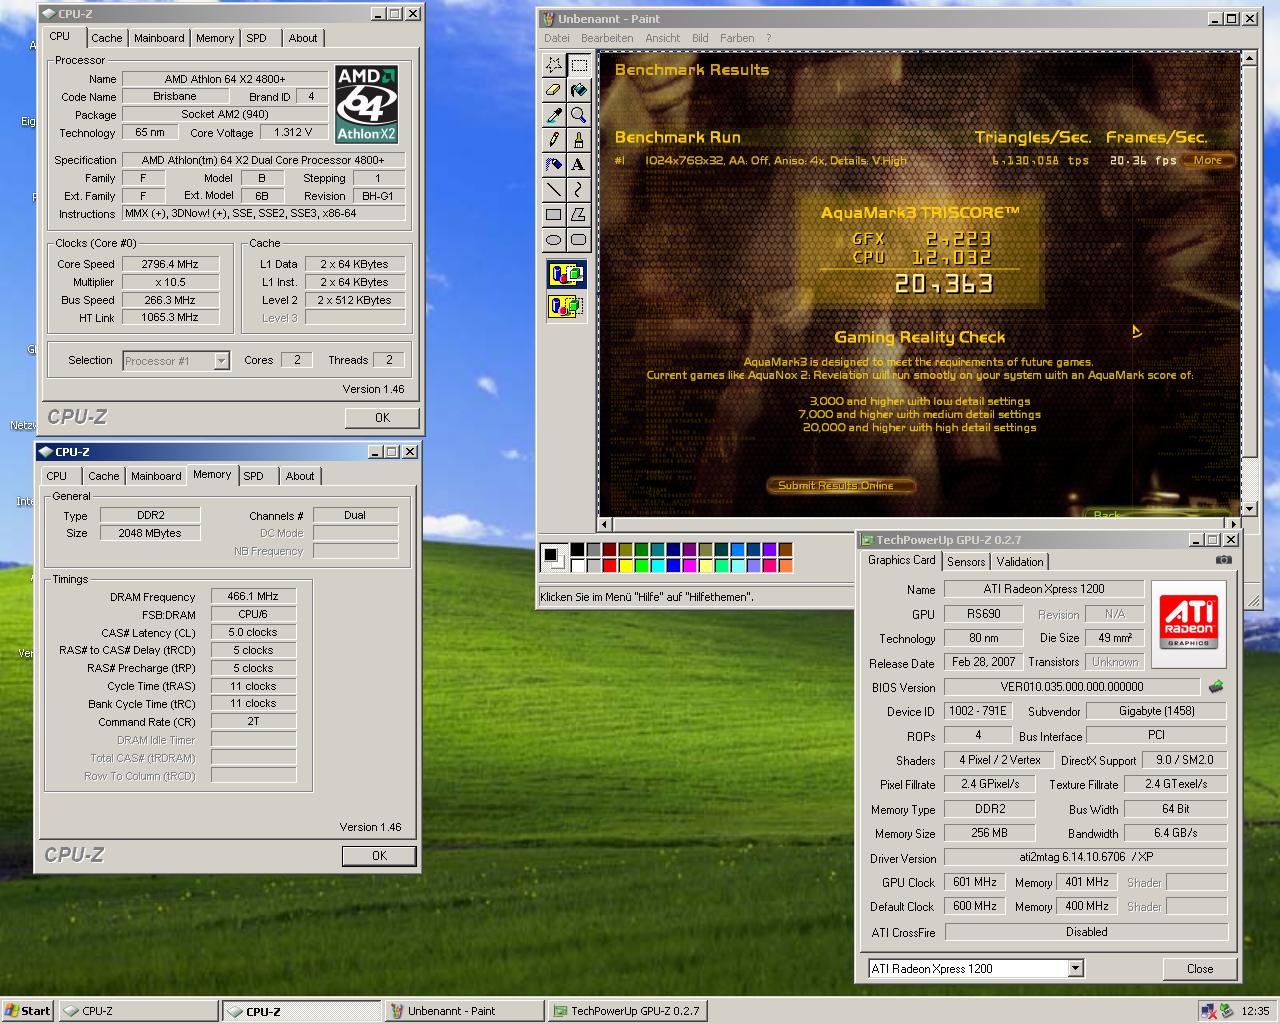Click the More button beside 20.36 fps
This screenshot has height=1024, width=1280.
coord(1208,160)
